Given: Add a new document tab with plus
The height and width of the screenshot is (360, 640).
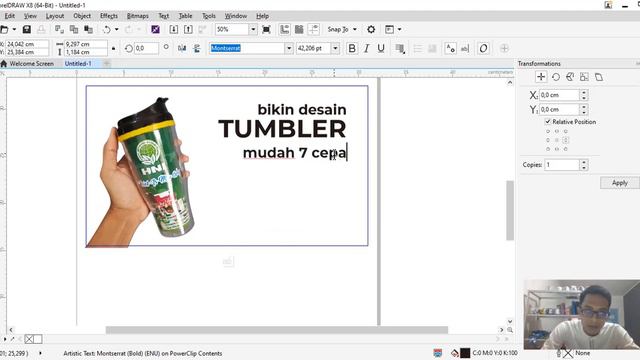Looking at the screenshot, I should coord(107,64).
